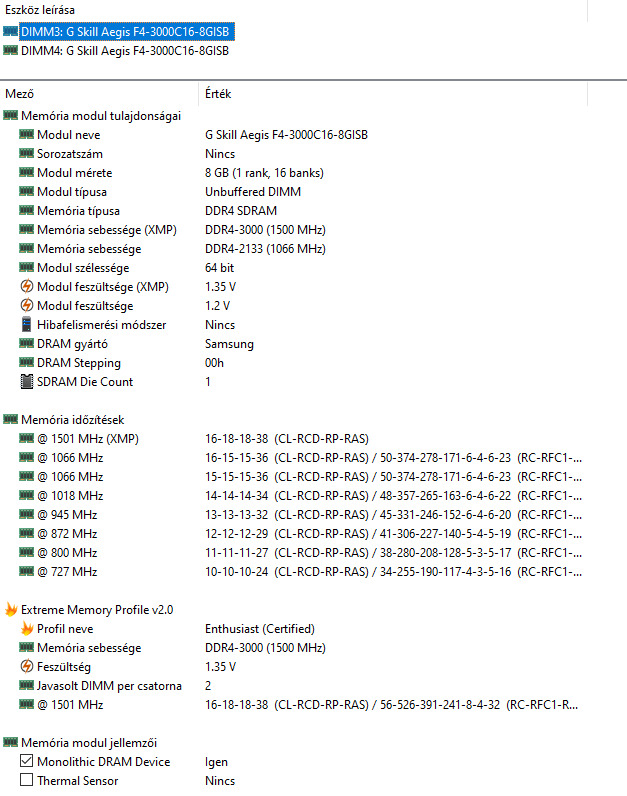Select the timing 11-11-11-27 row value
627x796 pixels.
(393, 552)
